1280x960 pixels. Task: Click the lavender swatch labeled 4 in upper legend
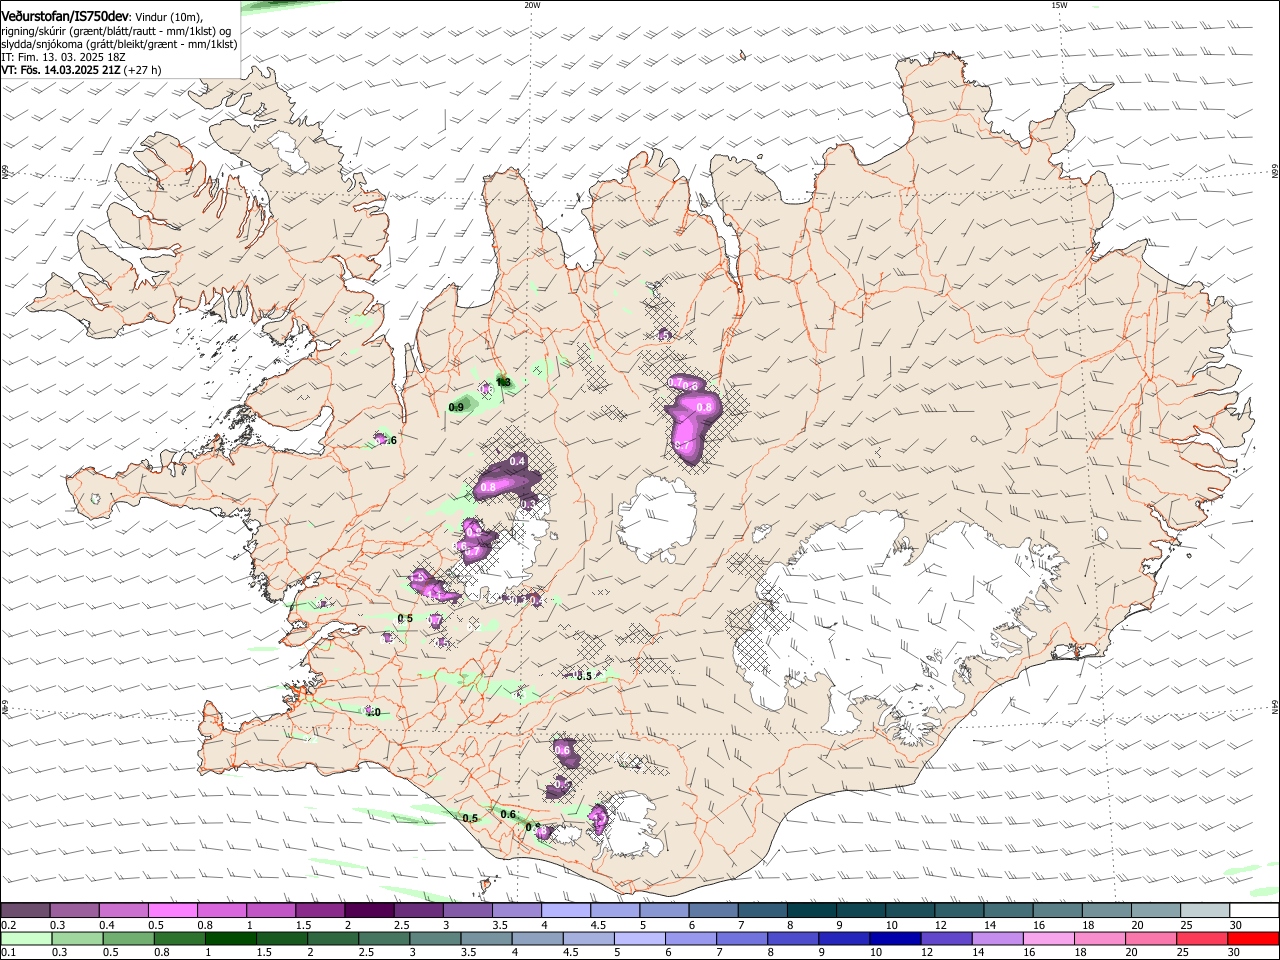565,911
